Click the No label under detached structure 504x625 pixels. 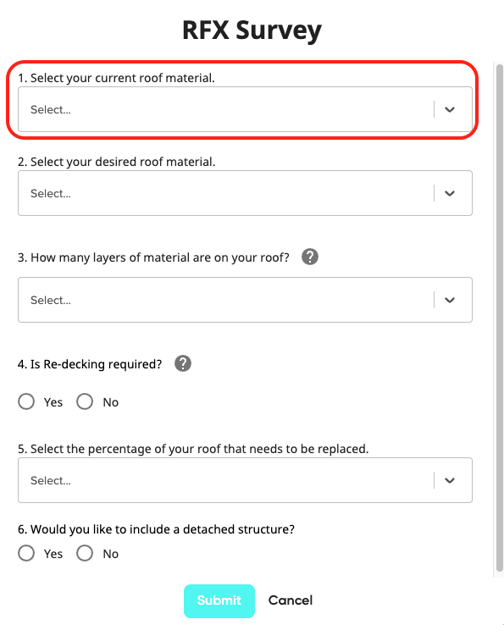tap(110, 554)
